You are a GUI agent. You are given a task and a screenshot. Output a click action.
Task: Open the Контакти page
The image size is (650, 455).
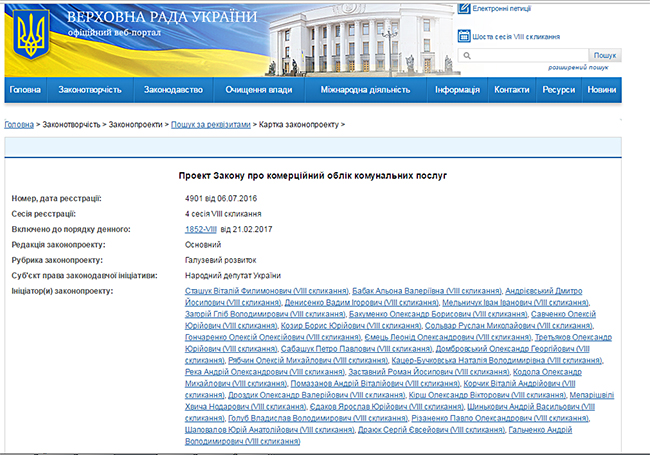(x=512, y=90)
